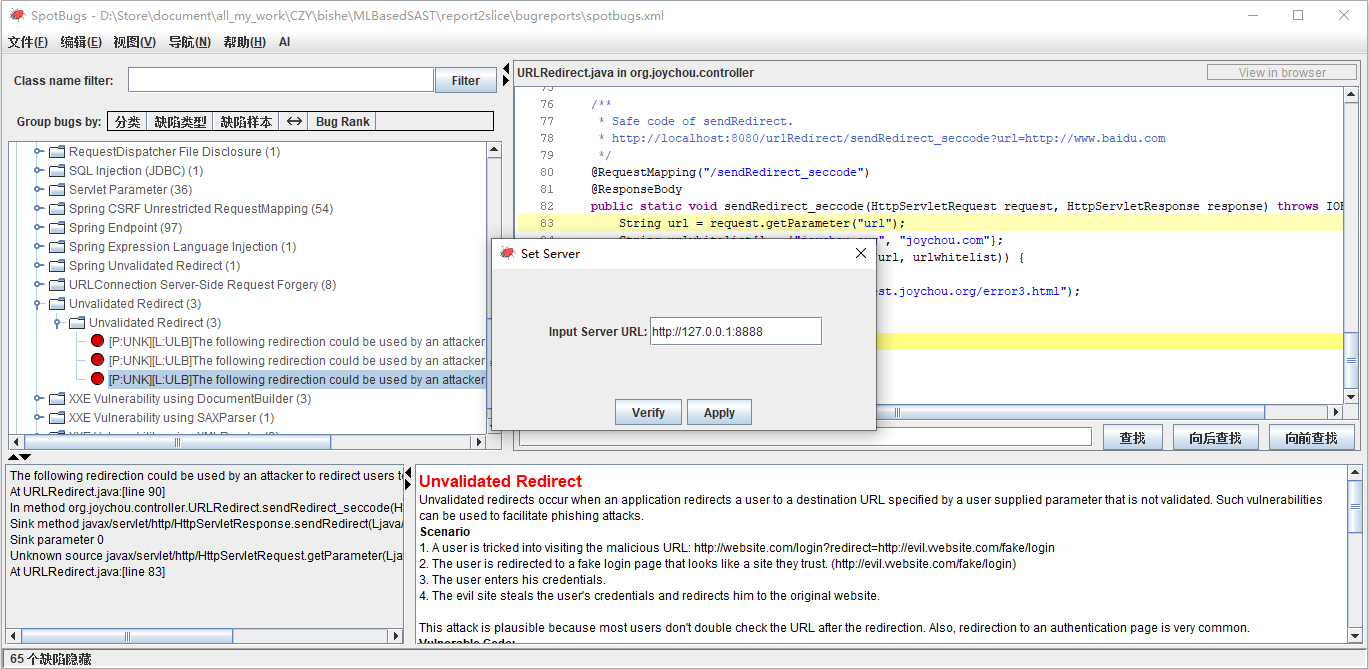Open the 帮助(H) menu
The width and height of the screenshot is (1369, 669).
(x=244, y=42)
